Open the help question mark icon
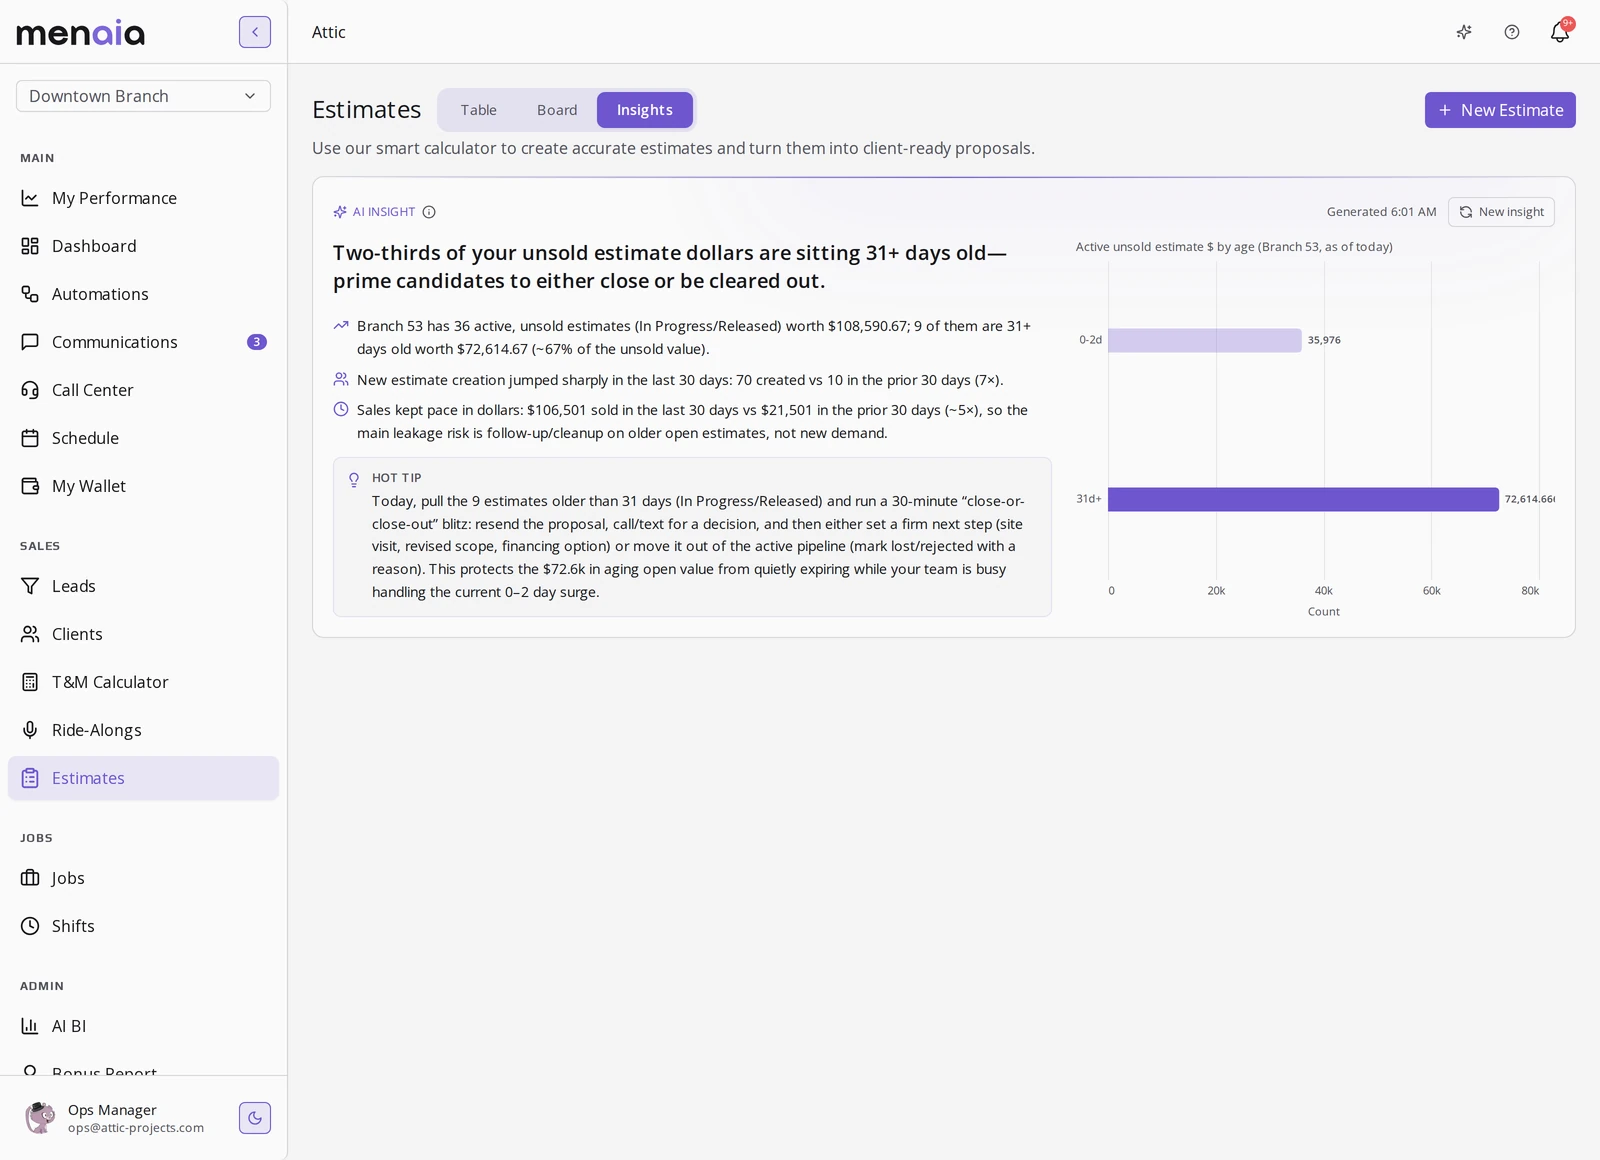 (x=1512, y=32)
